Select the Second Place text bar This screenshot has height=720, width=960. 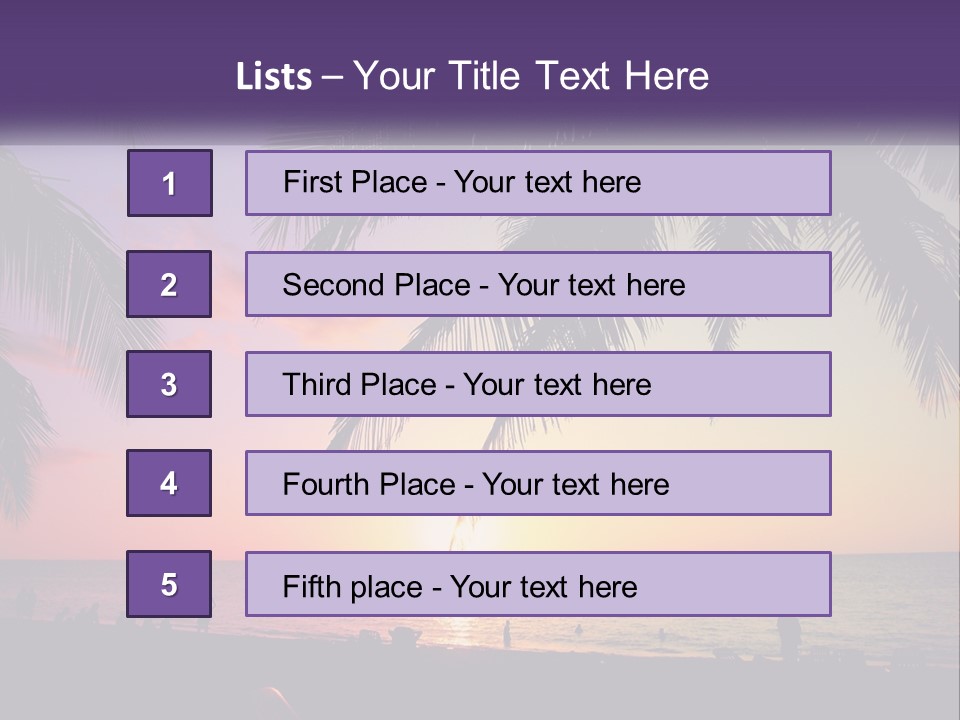(x=538, y=284)
